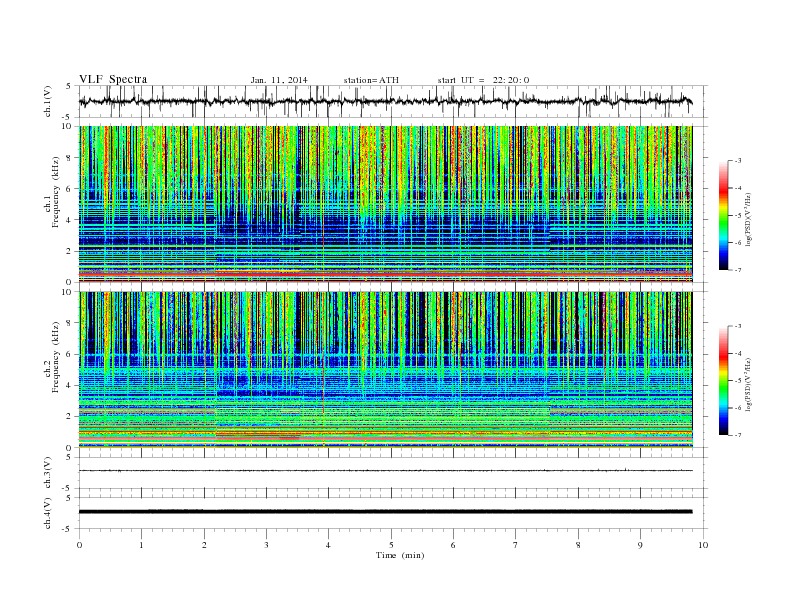This screenshot has width=792, height=612.
Task: Click the time axis tick label '5'
Action: pyautogui.click(x=391, y=545)
